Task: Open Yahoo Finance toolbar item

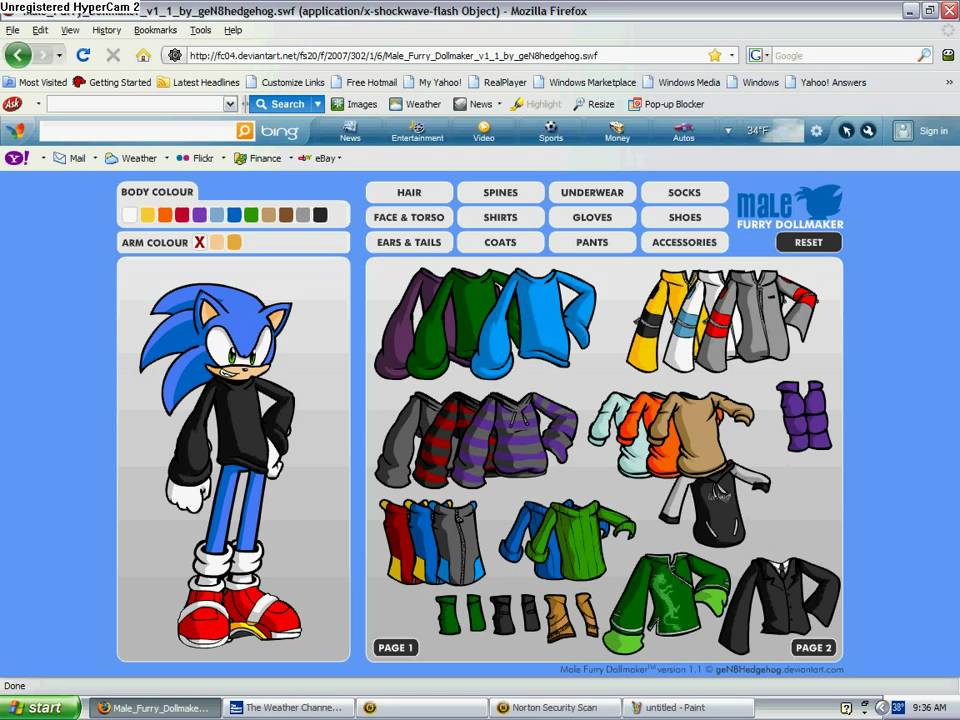Action: 258,158
